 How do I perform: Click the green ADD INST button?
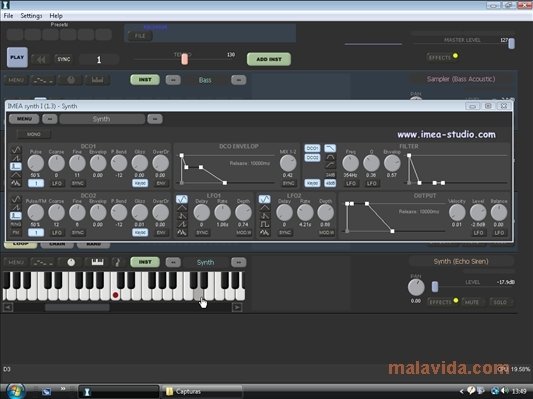click(269, 59)
